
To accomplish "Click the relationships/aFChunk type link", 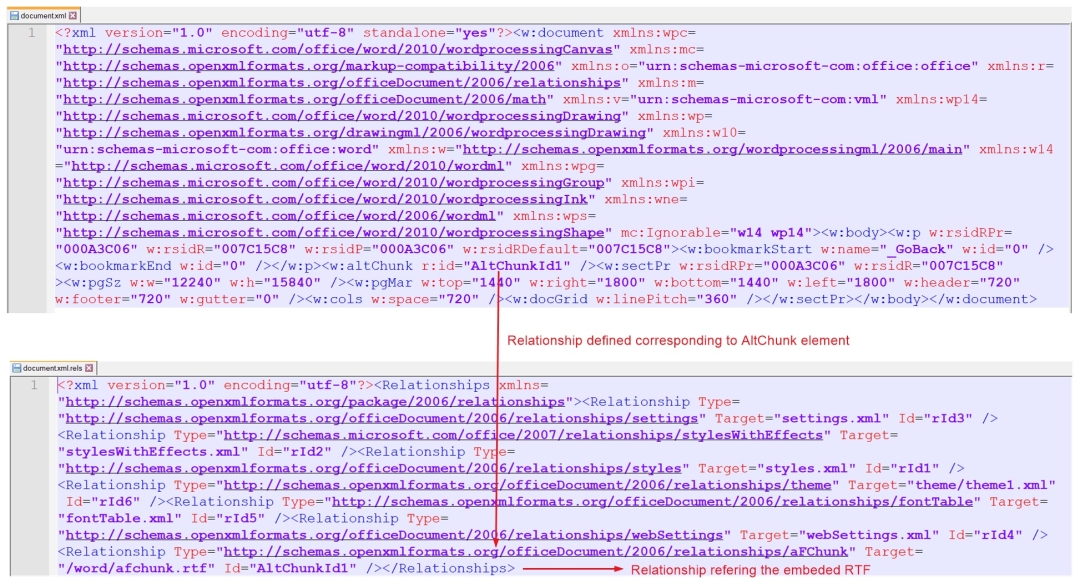I will click(x=539, y=551).
